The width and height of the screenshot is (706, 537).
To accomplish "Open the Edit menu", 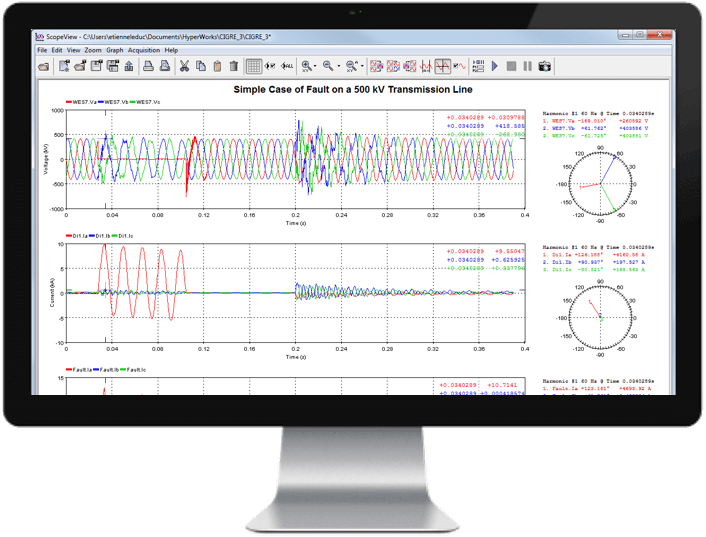I will coord(57,50).
